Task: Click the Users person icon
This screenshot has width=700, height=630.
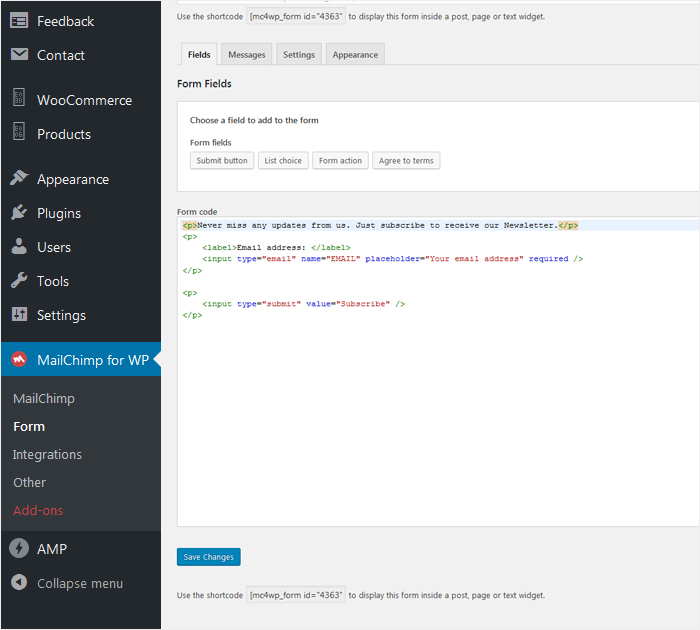Action: (x=19, y=246)
